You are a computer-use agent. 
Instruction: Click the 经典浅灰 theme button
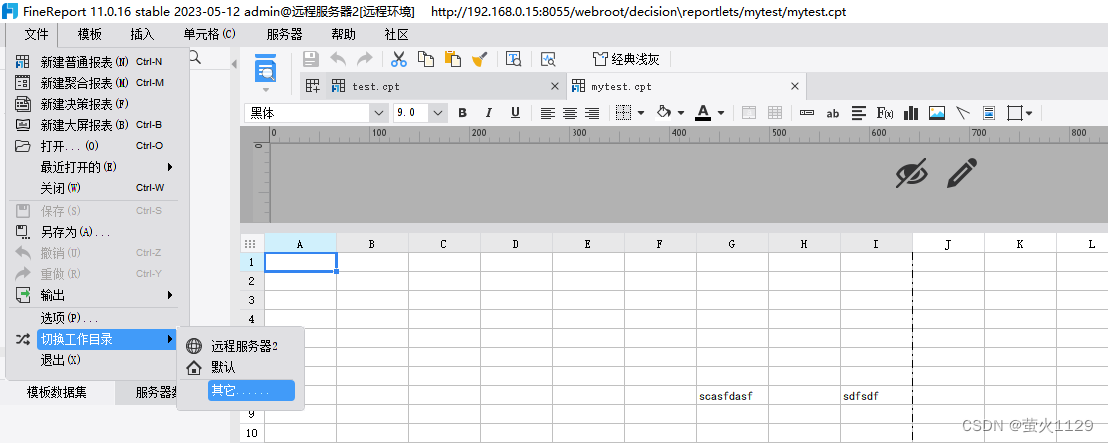point(626,59)
